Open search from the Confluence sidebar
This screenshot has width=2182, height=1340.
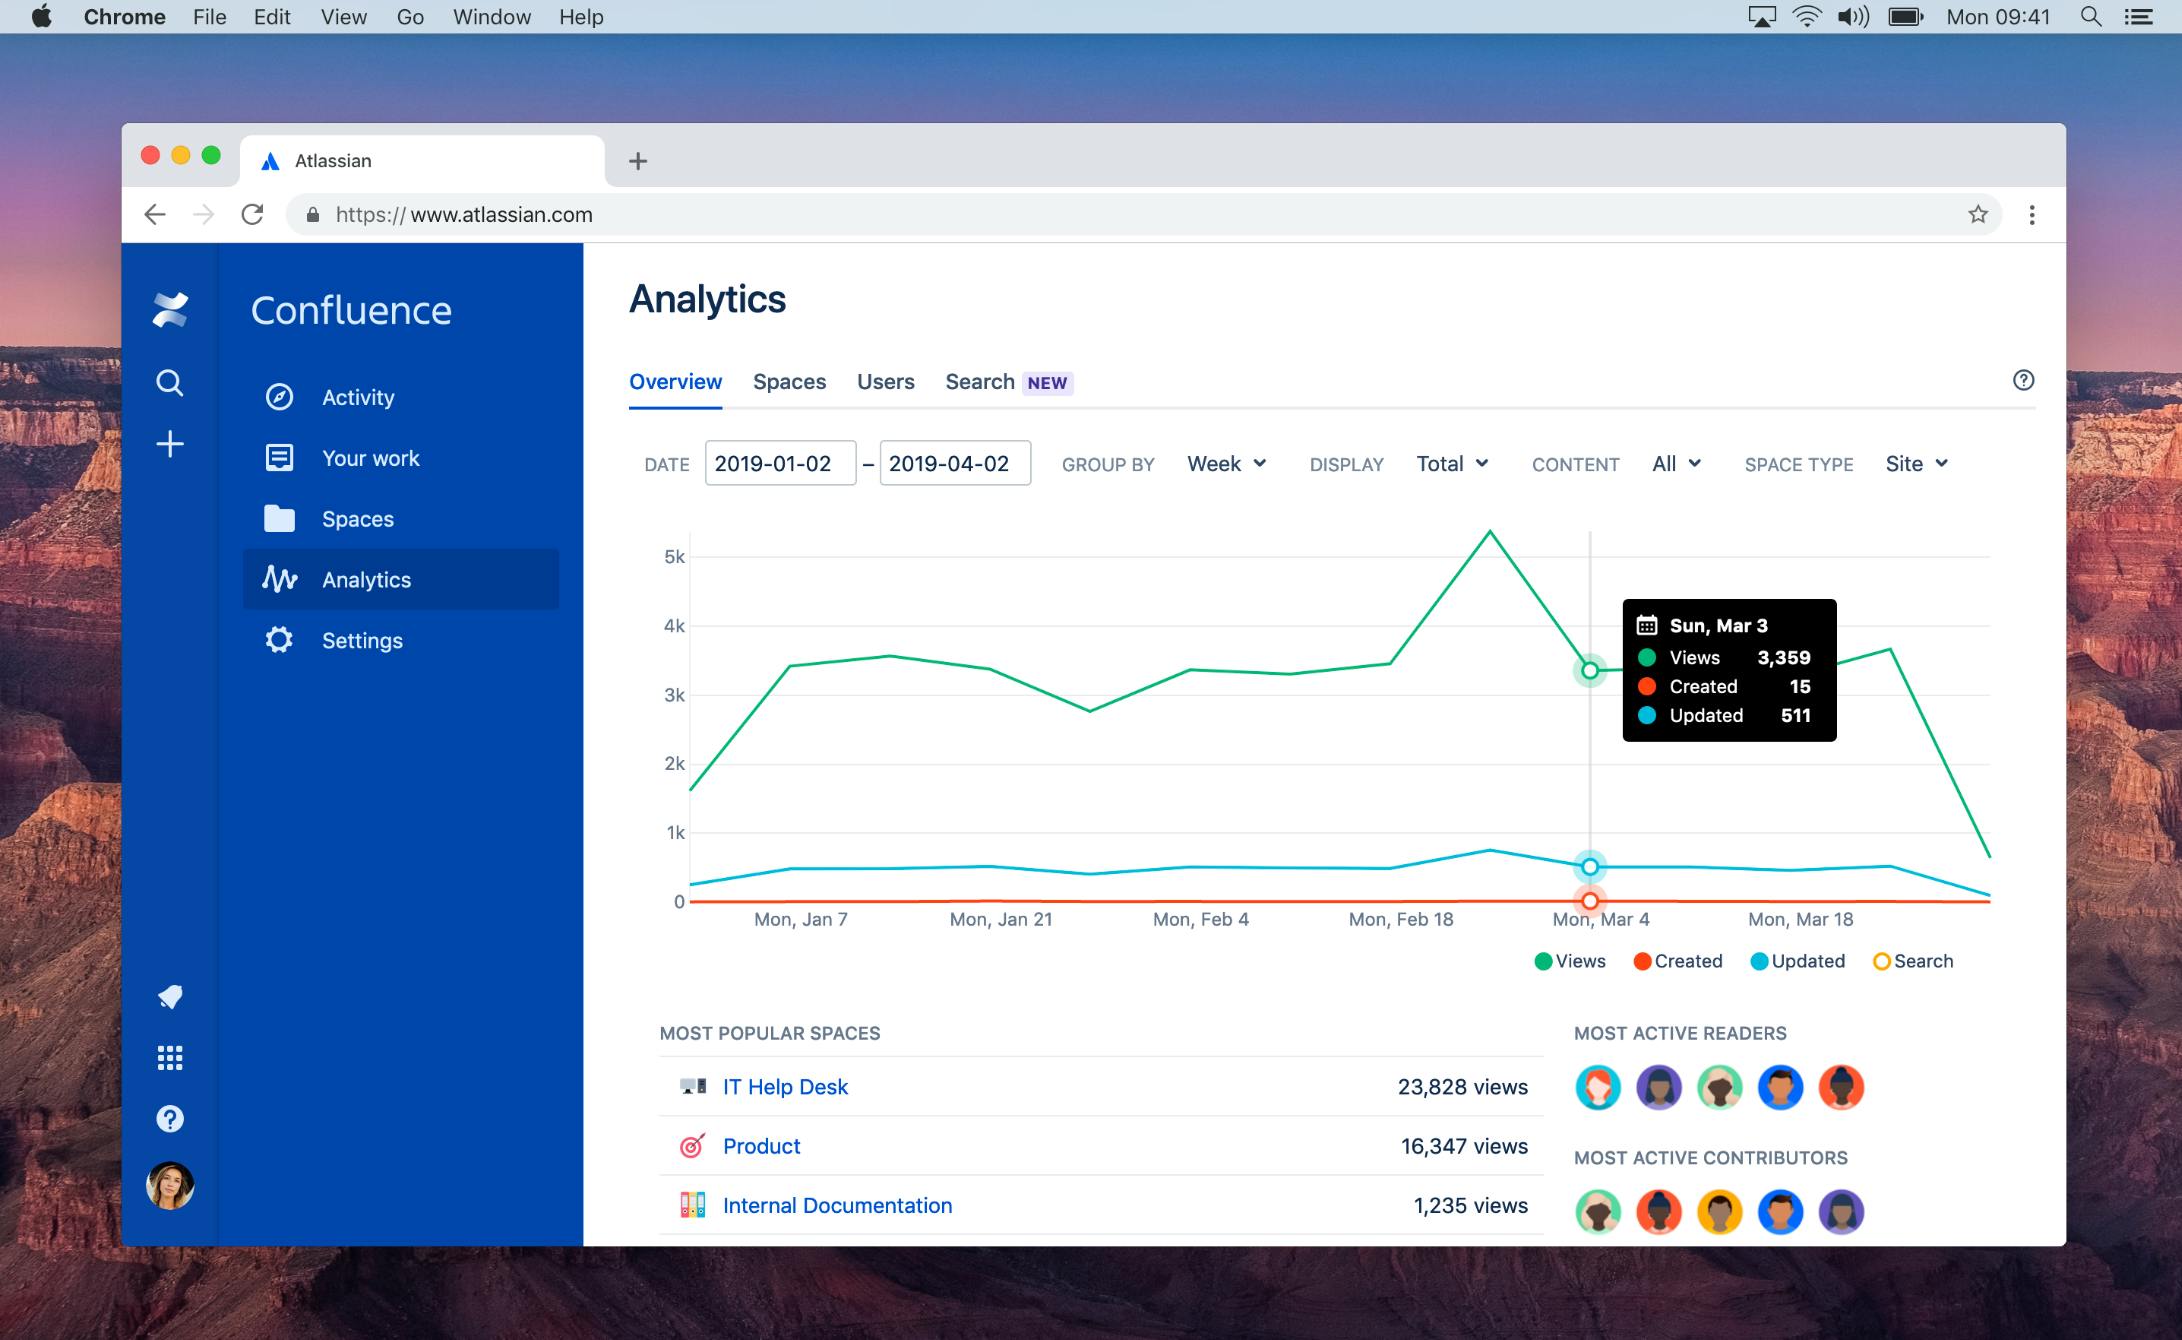170,383
